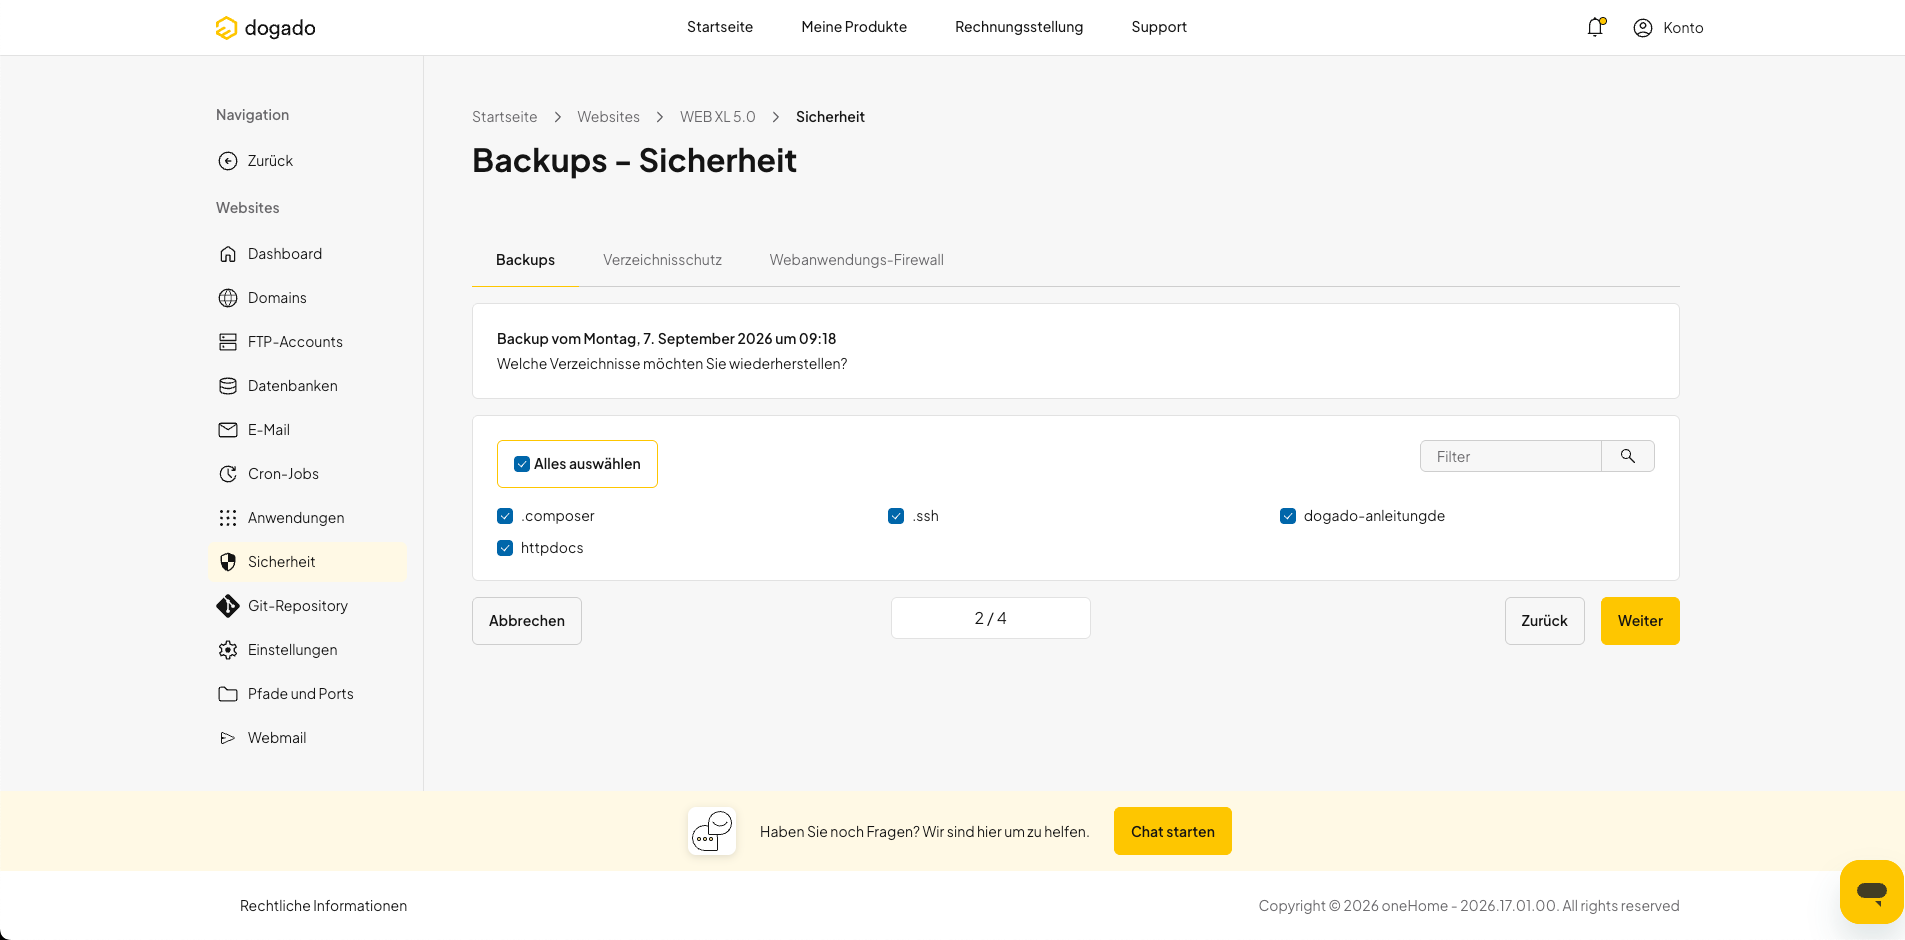Click into the Filter input field

click(1511, 456)
